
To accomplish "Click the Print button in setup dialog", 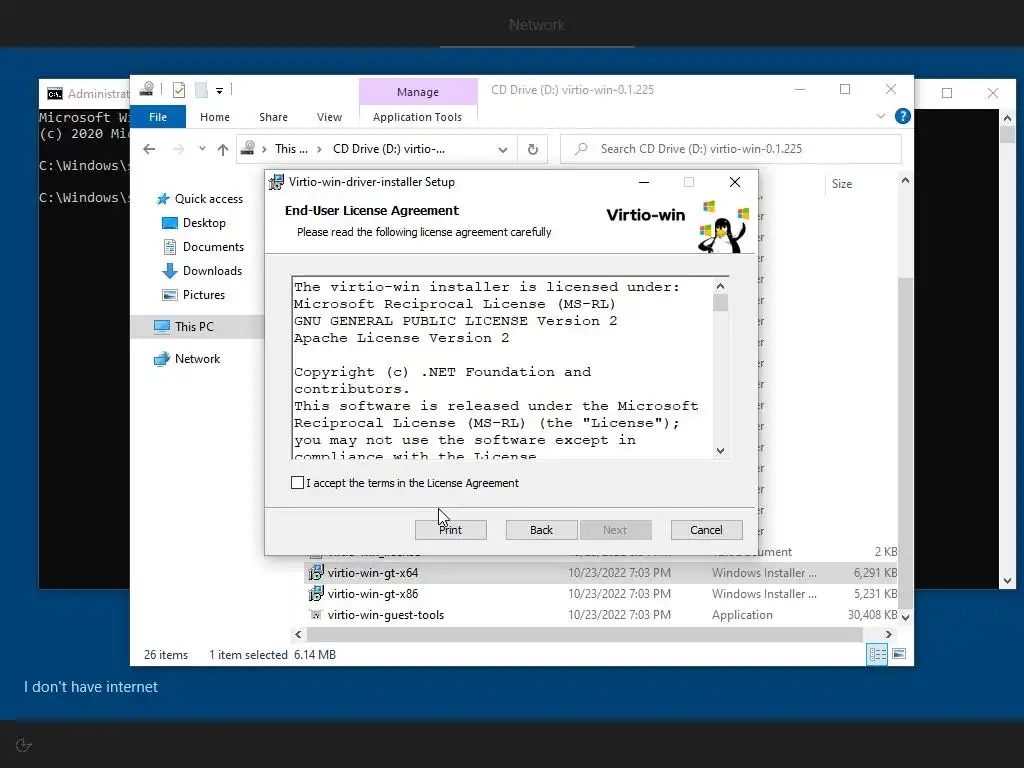I will click(451, 530).
